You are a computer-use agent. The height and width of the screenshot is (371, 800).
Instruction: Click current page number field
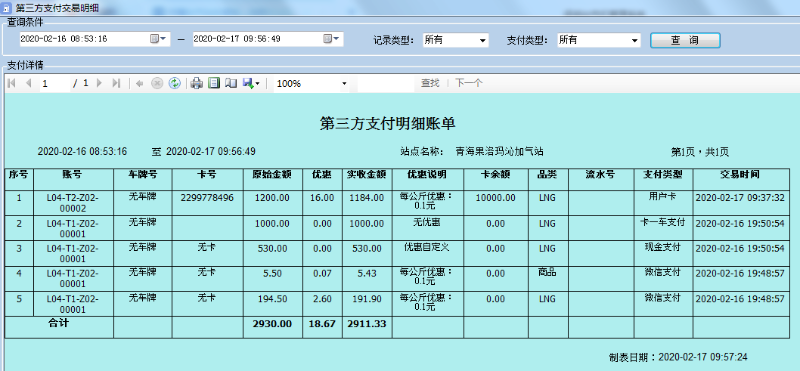pos(55,83)
